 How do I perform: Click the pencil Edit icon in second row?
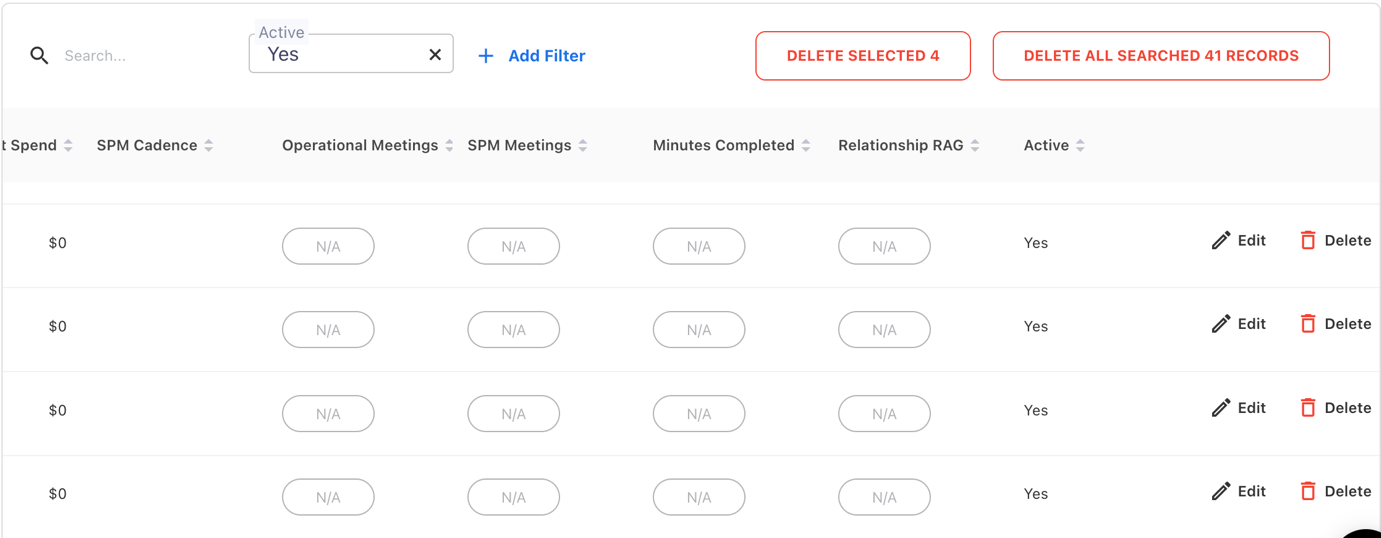coord(1221,324)
